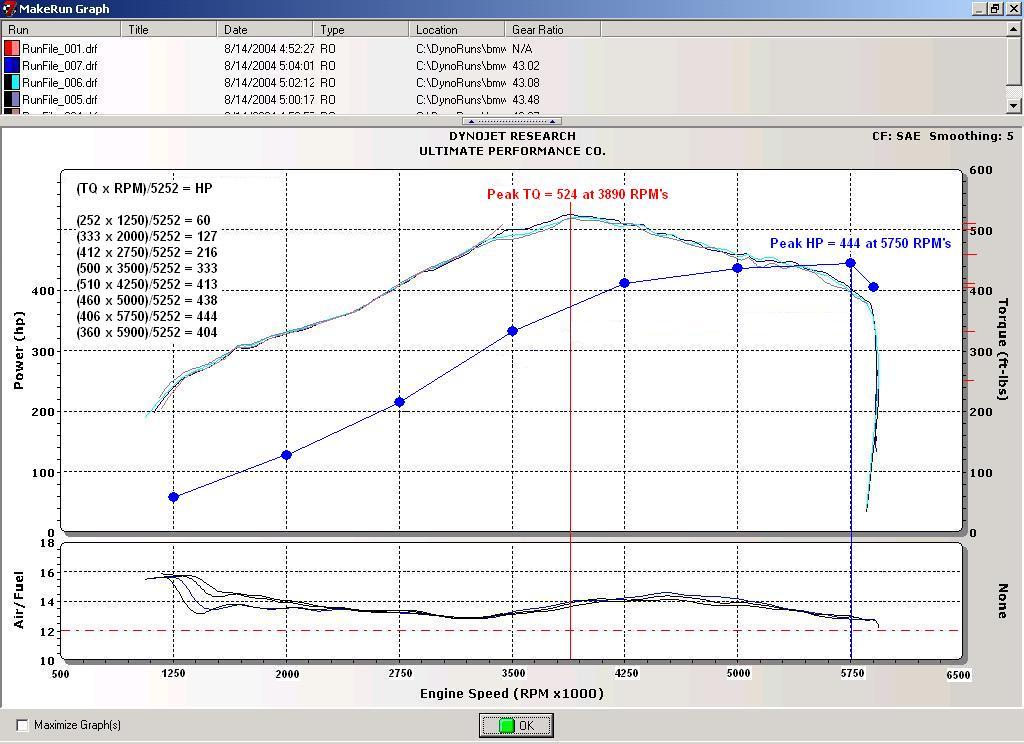Click the splitter handle below the run list
Image resolution: width=1024 pixels, height=744 pixels.
512,121
